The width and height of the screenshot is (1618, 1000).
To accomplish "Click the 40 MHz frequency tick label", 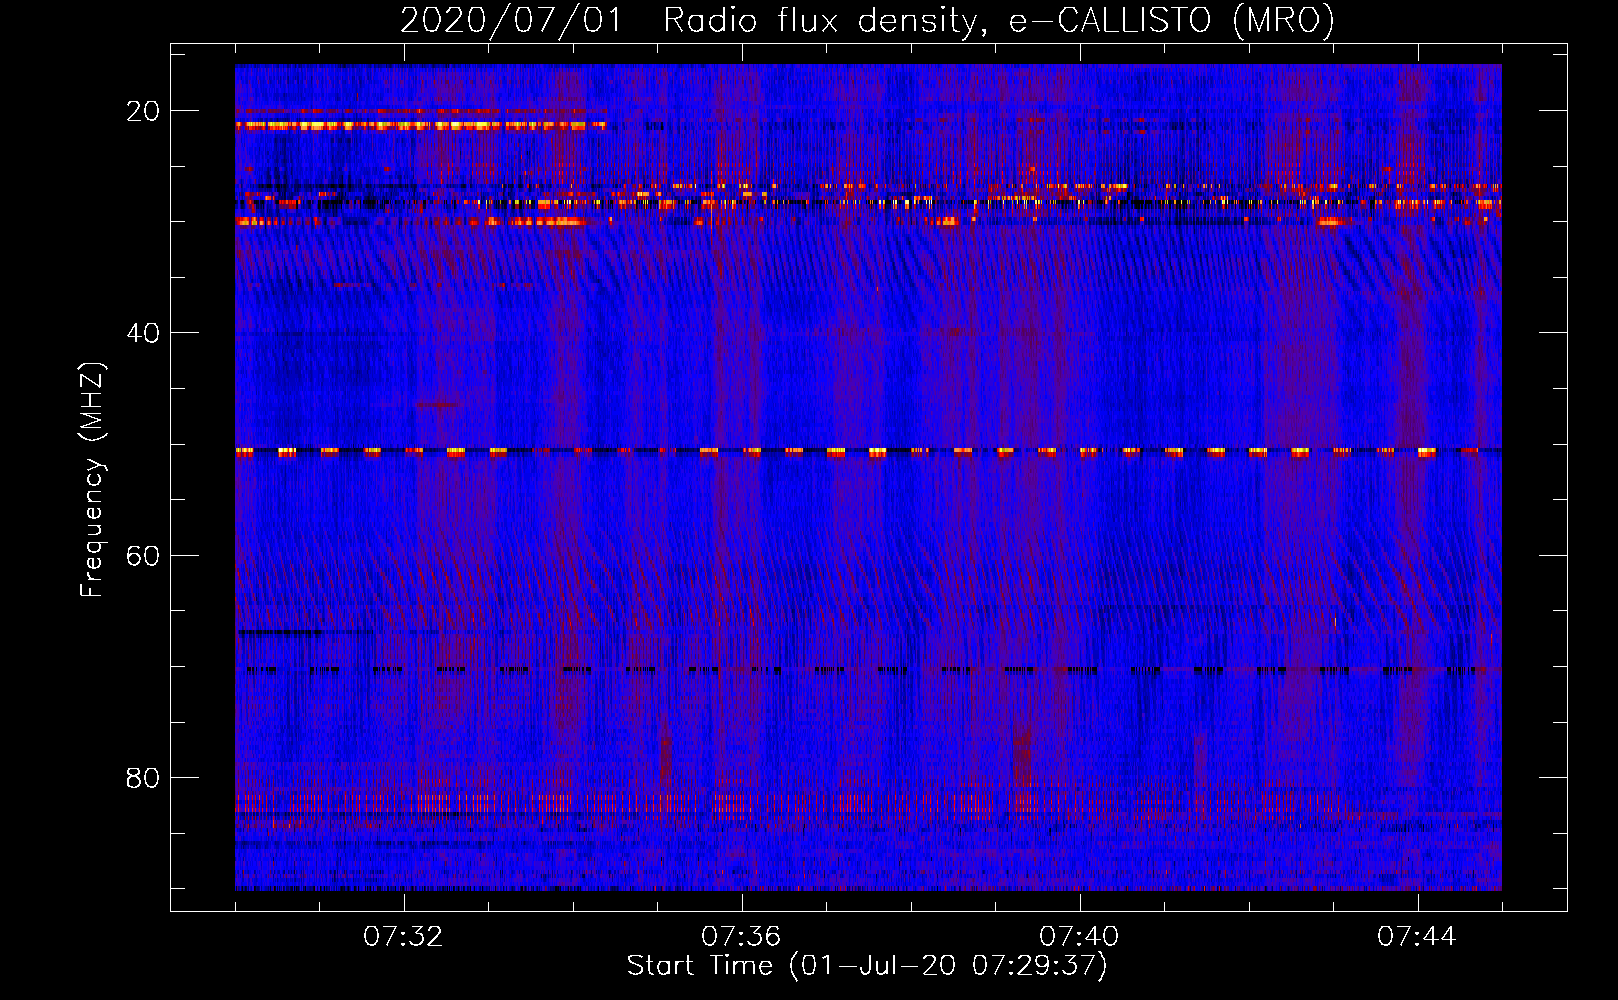I will pos(143,333).
